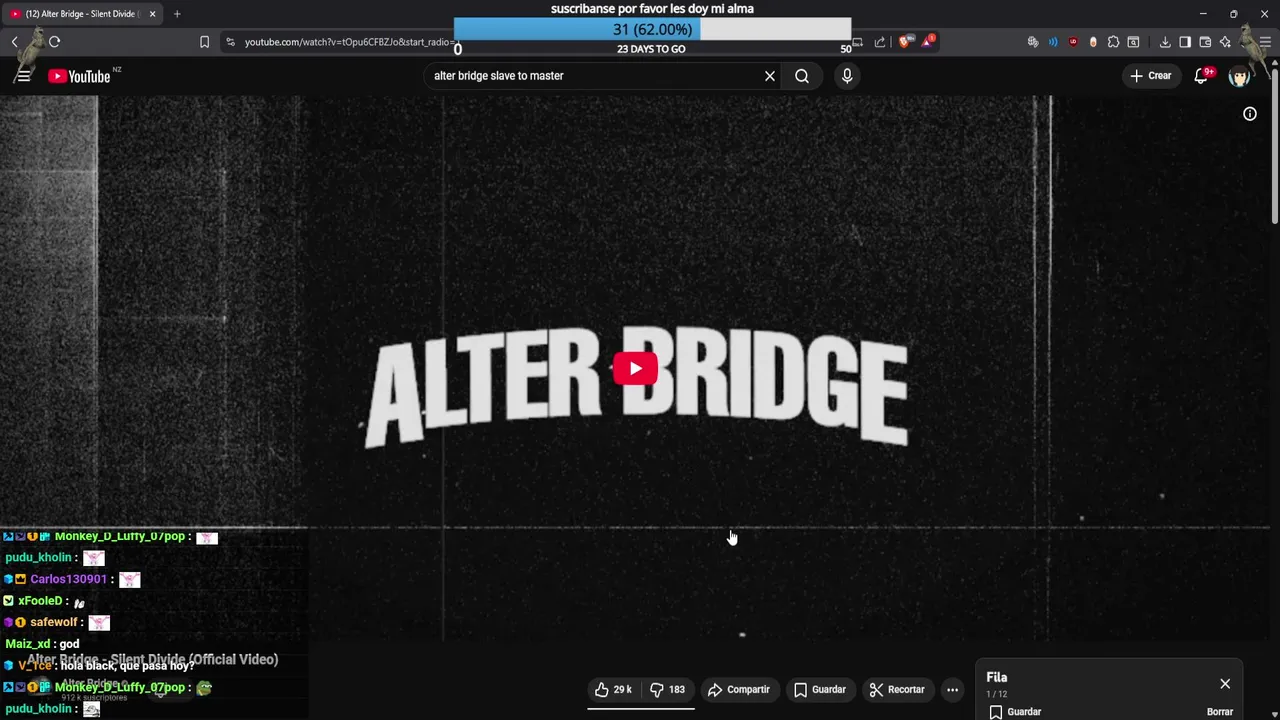Click Borrar in the queue panel
Image resolution: width=1280 pixels, height=720 pixels.
click(x=1220, y=712)
